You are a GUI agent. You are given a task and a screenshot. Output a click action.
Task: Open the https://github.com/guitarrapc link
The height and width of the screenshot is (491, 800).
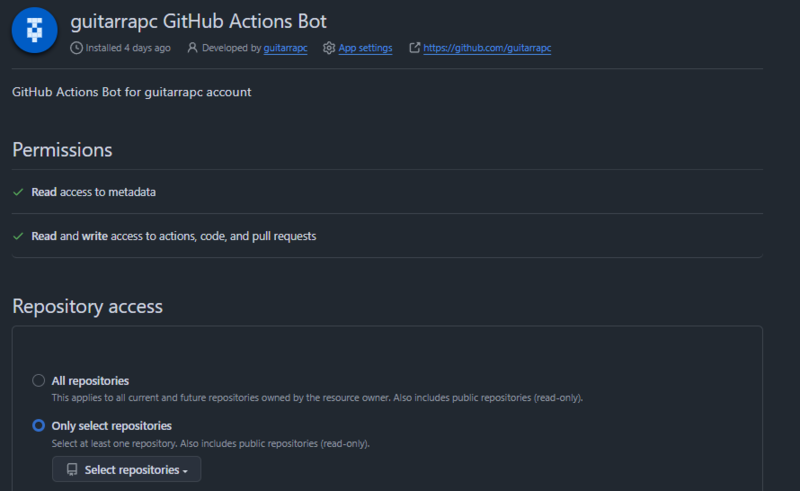click(487, 48)
